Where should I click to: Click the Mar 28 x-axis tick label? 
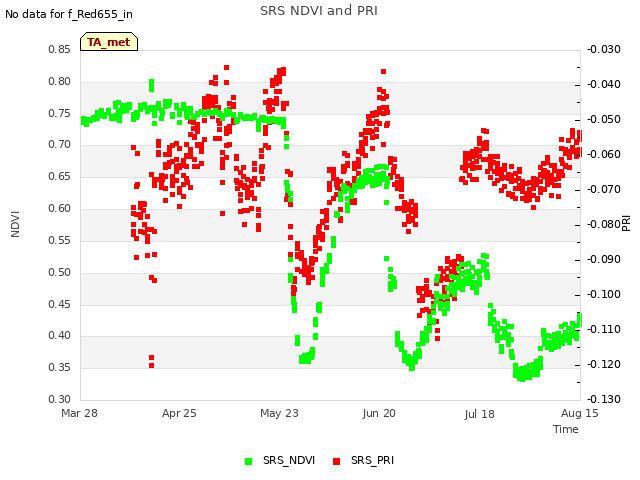80,413
